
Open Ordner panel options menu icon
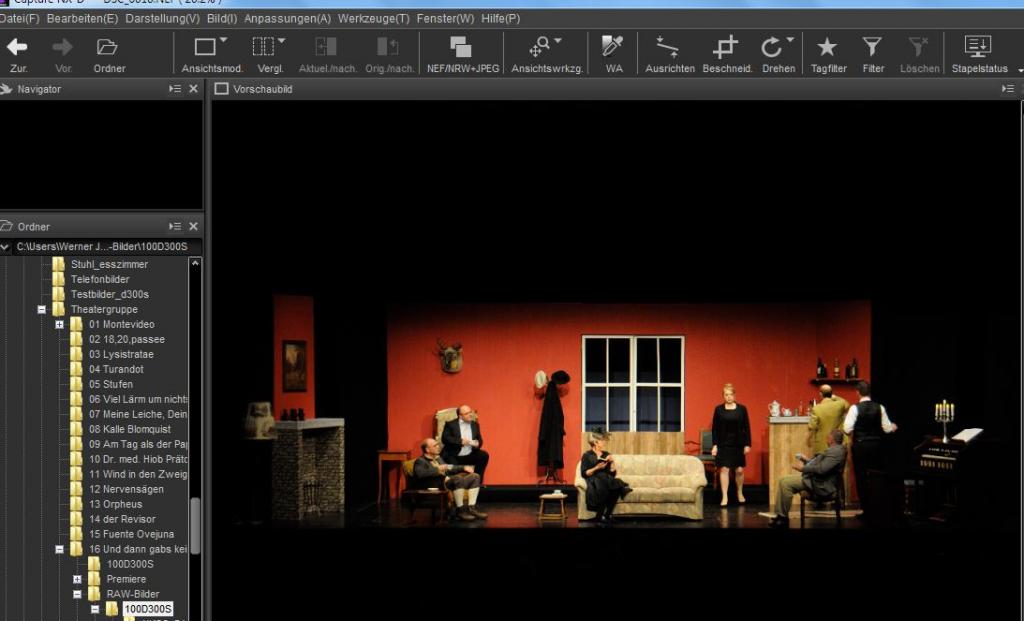click(x=175, y=227)
